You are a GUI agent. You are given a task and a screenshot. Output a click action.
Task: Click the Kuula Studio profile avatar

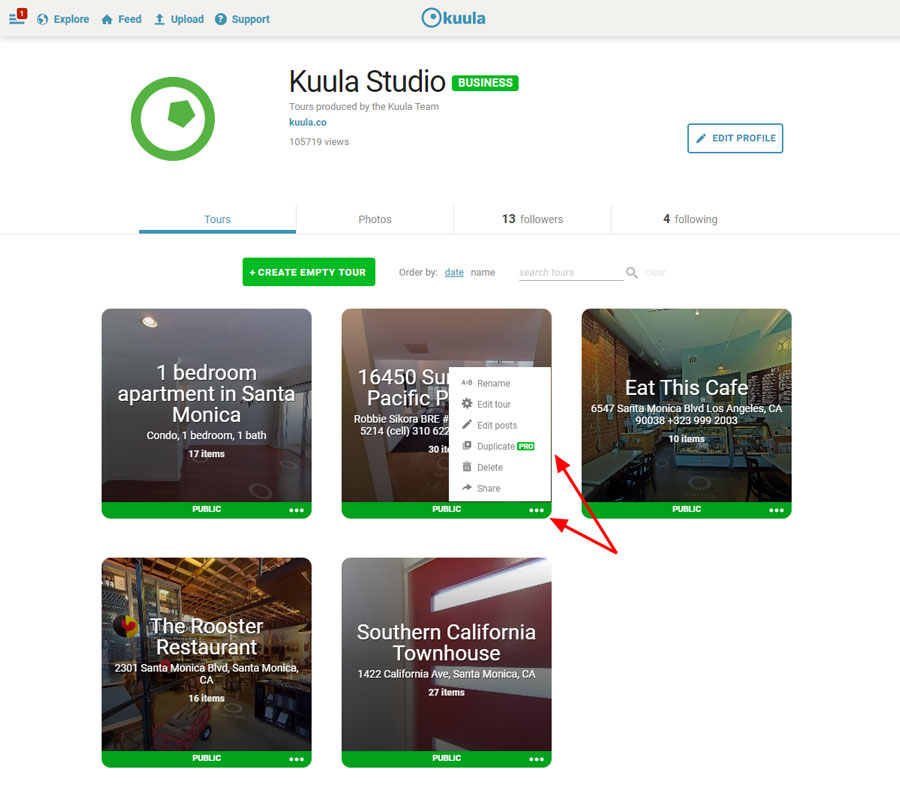coord(173,119)
